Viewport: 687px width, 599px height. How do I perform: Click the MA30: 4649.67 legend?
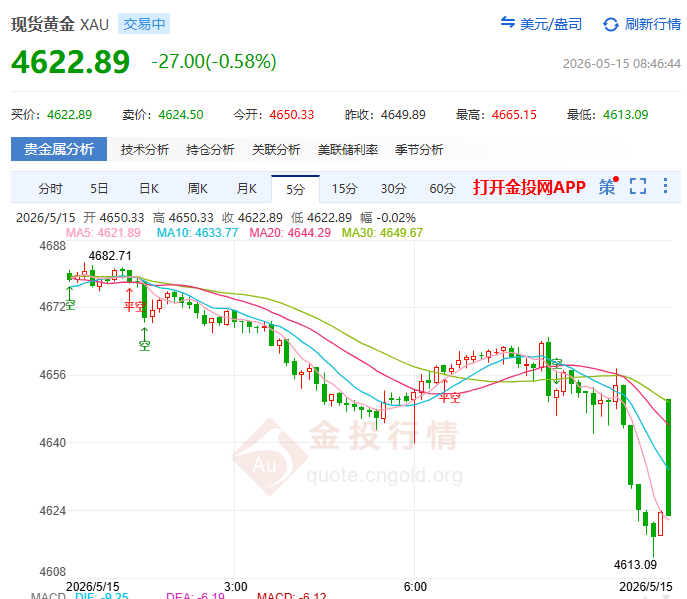click(x=382, y=233)
